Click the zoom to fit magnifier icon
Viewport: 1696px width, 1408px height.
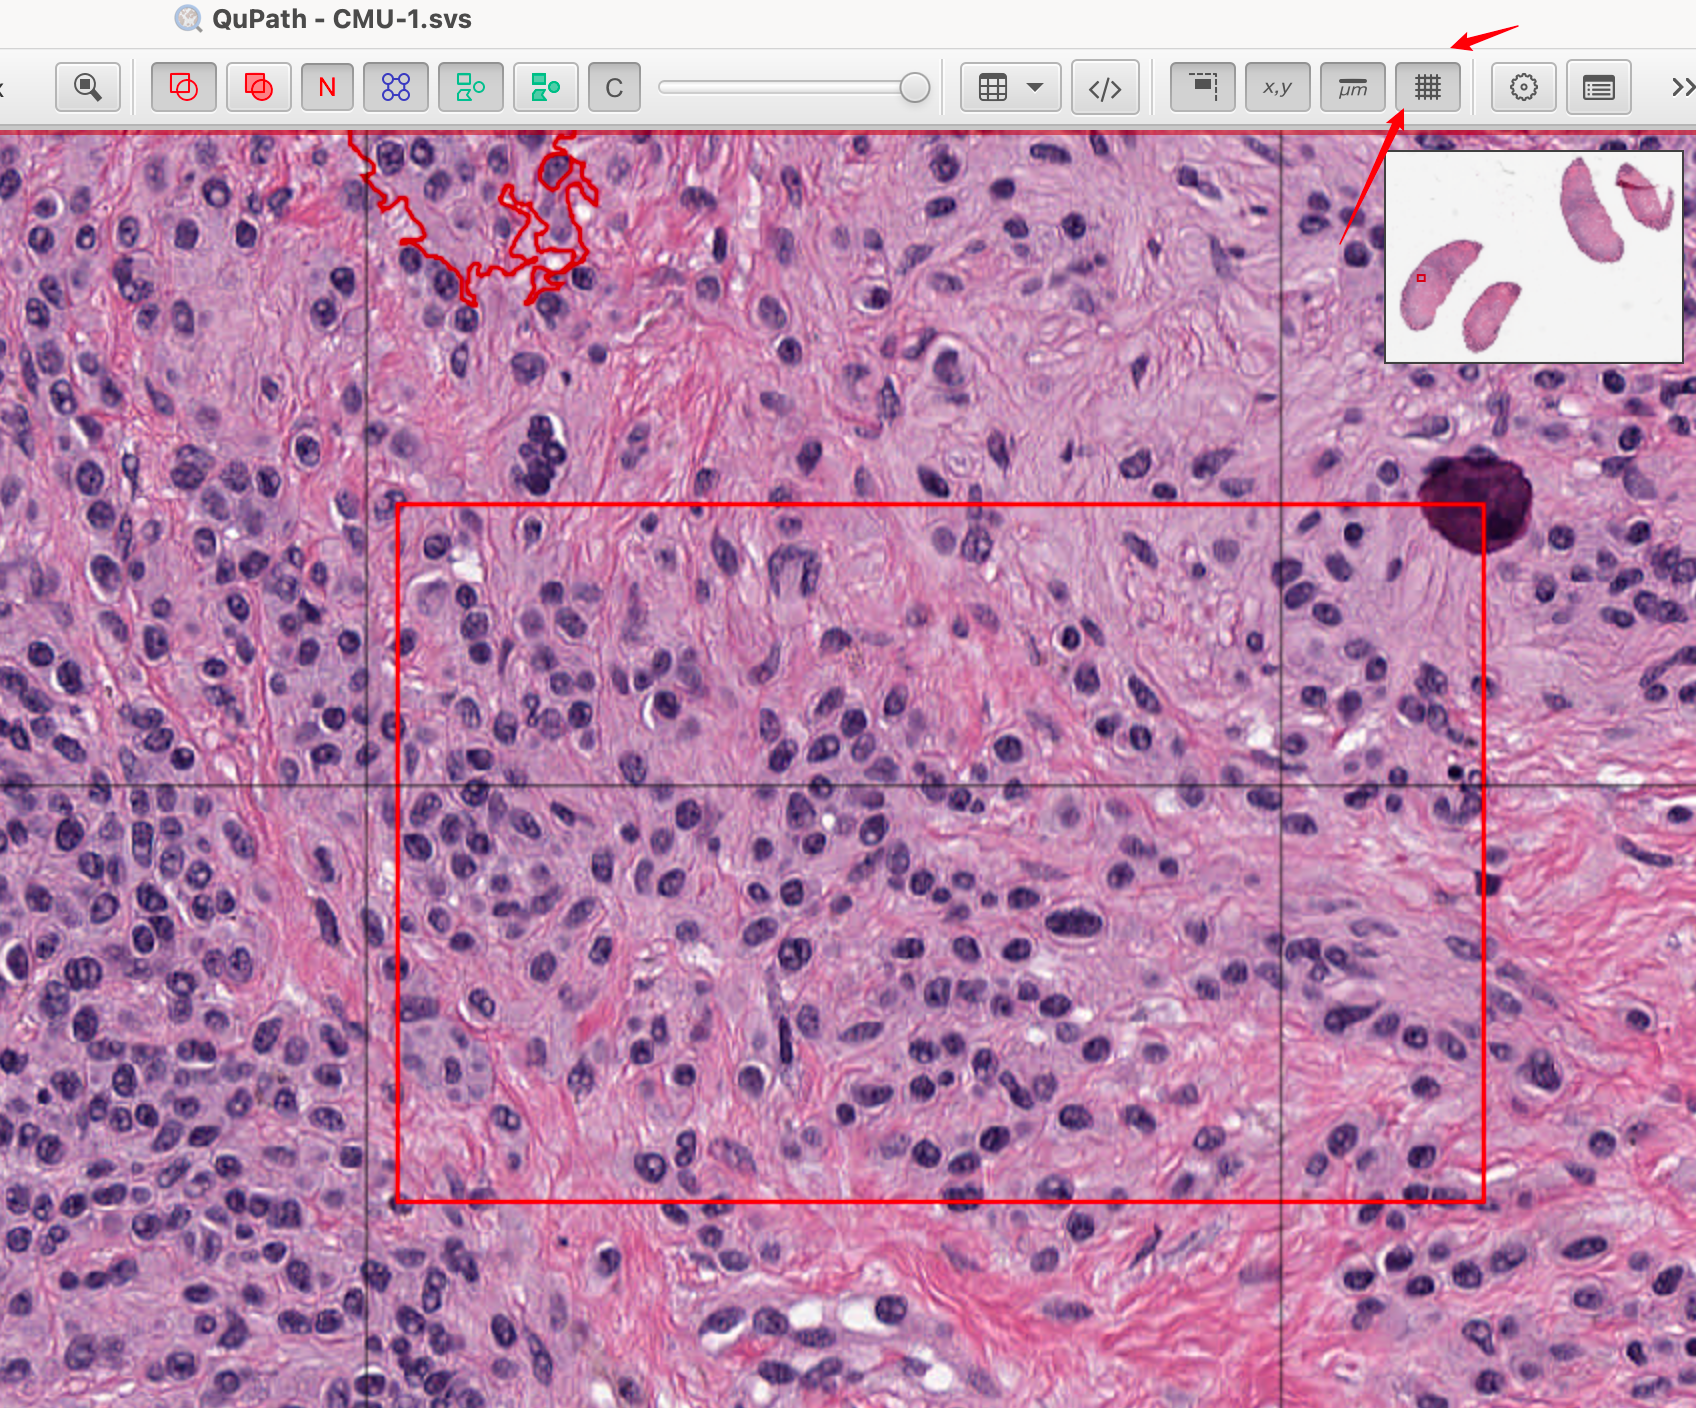click(88, 88)
